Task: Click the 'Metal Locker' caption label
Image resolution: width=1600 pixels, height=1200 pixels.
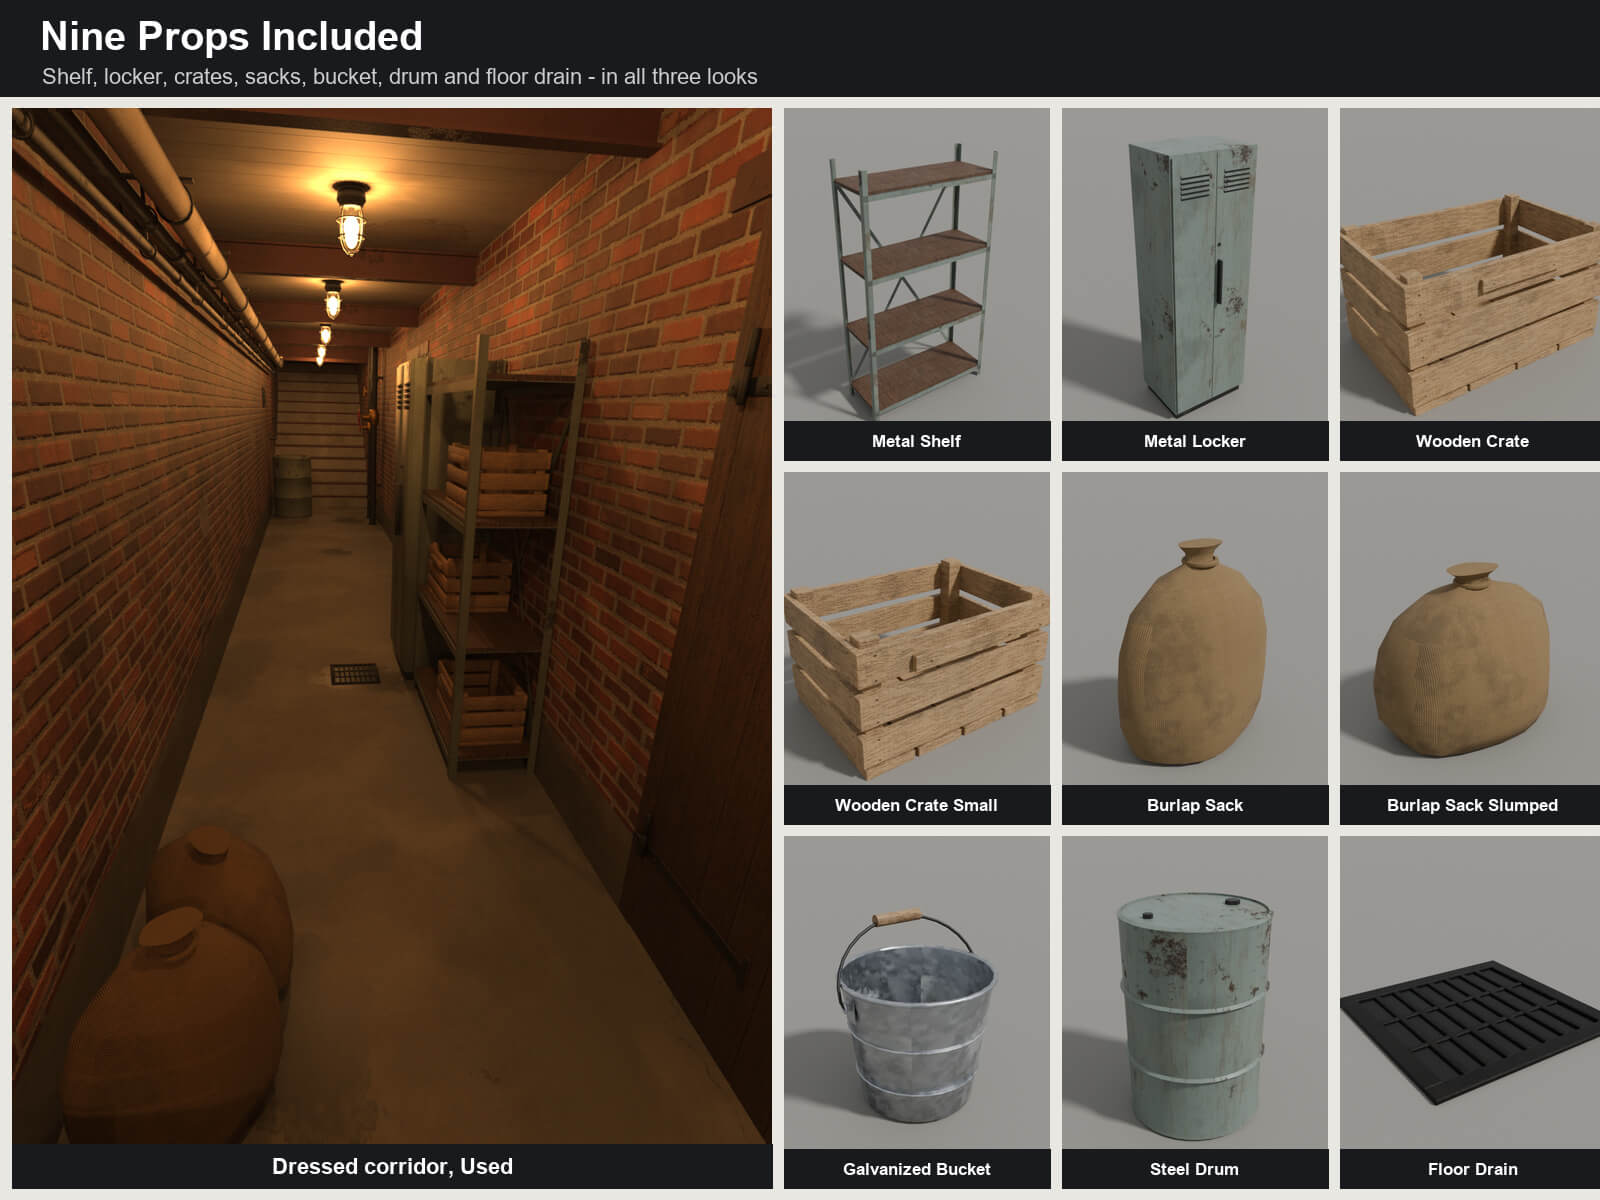Action: pos(1195,441)
